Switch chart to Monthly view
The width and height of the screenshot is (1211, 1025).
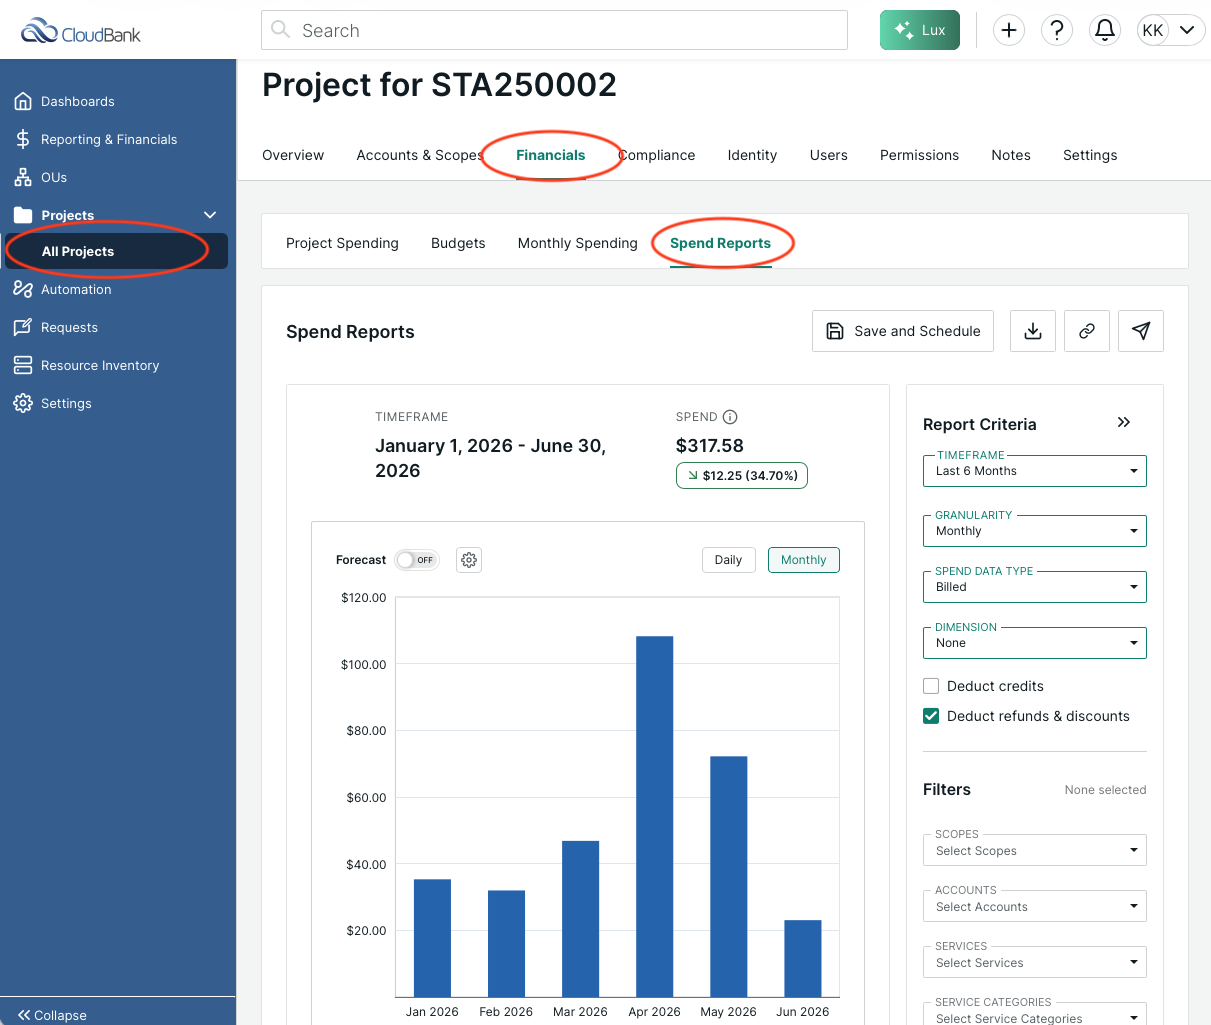pos(804,560)
